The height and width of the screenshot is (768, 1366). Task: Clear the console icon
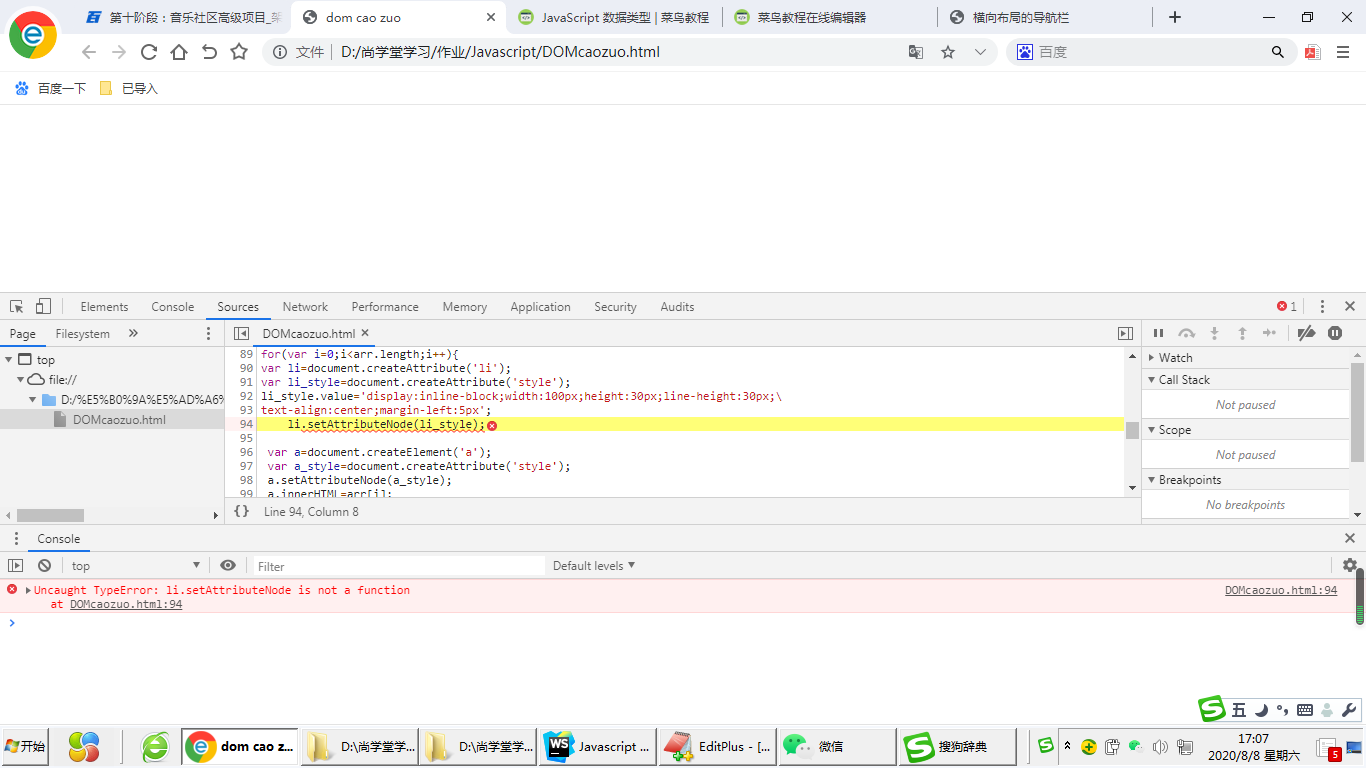pos(44,565)
